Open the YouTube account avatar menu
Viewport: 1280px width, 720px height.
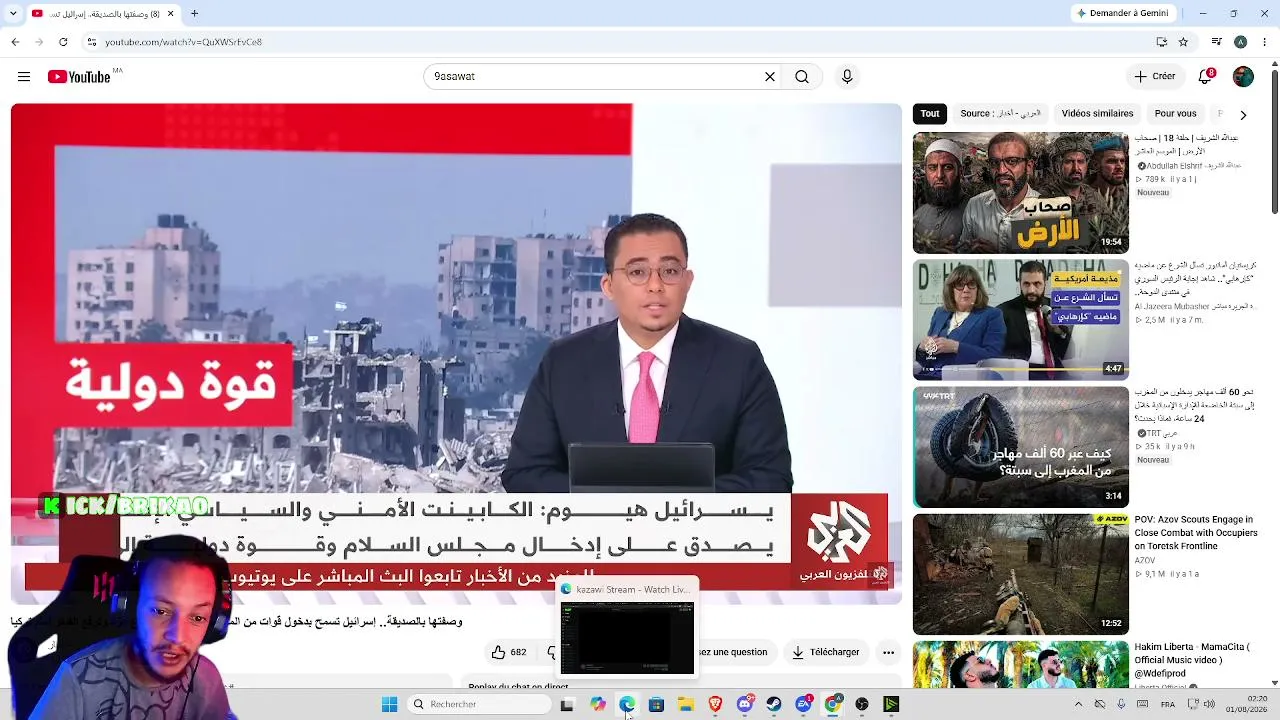click(x=1243, y=77)
